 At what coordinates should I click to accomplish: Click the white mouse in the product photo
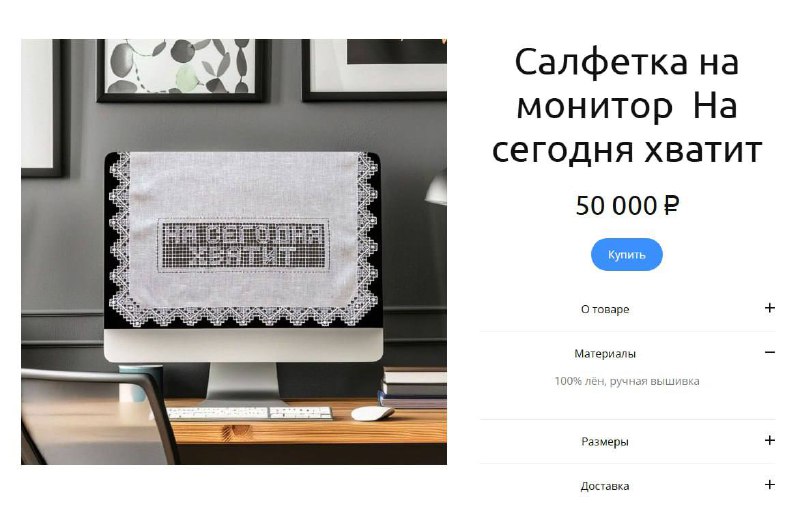pyautogui.click(x=372, y=413)
